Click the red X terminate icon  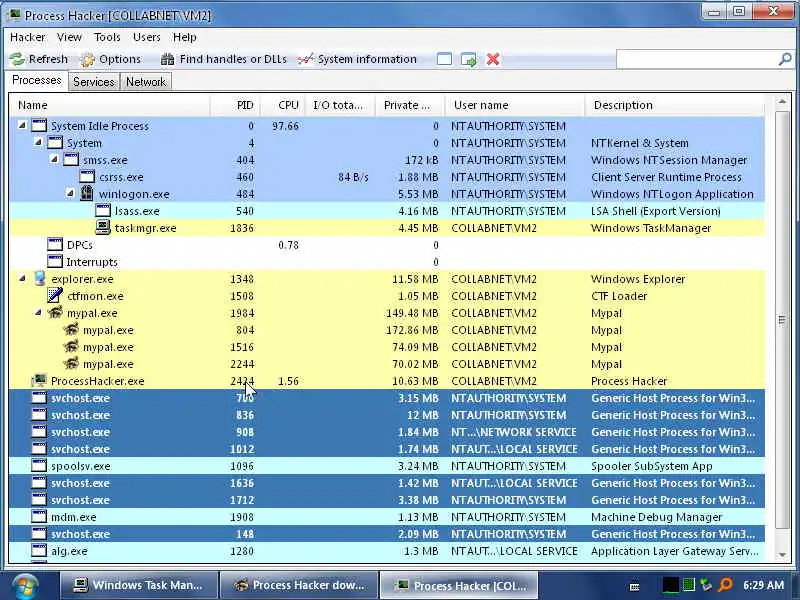coord(492,59)
